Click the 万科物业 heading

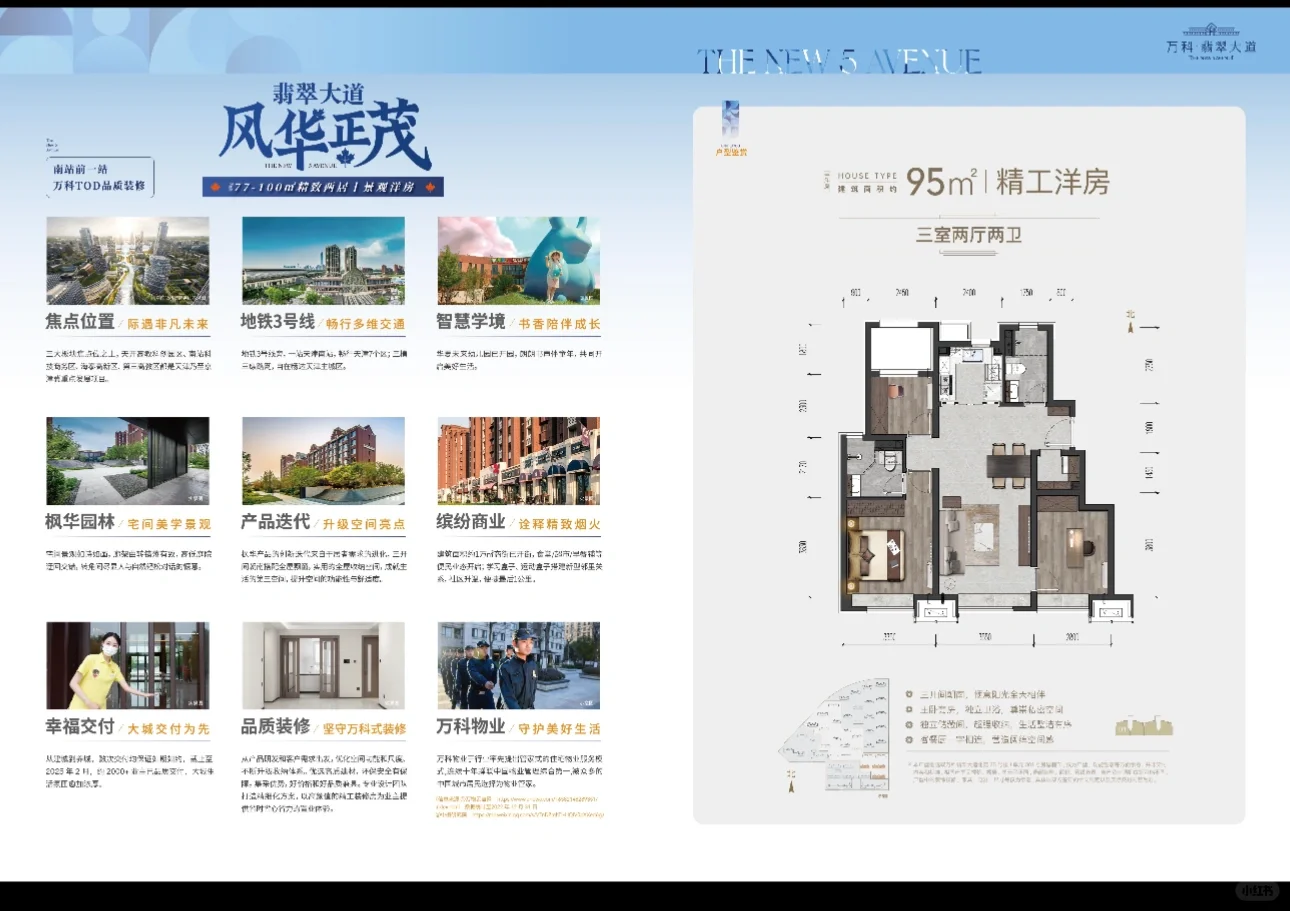[471, 728]
